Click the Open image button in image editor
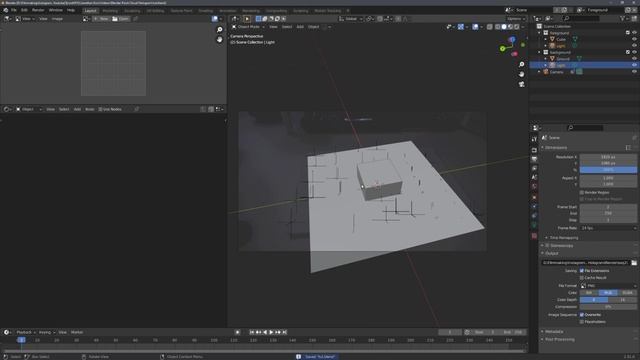The image size is (640, 360). [x=121, y=19]
